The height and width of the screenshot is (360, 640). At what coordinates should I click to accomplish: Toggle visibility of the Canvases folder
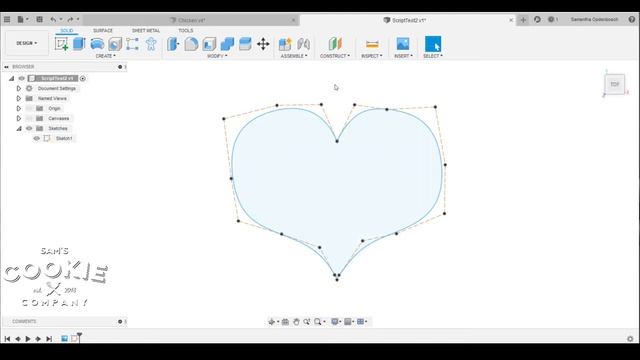(29, 118)
